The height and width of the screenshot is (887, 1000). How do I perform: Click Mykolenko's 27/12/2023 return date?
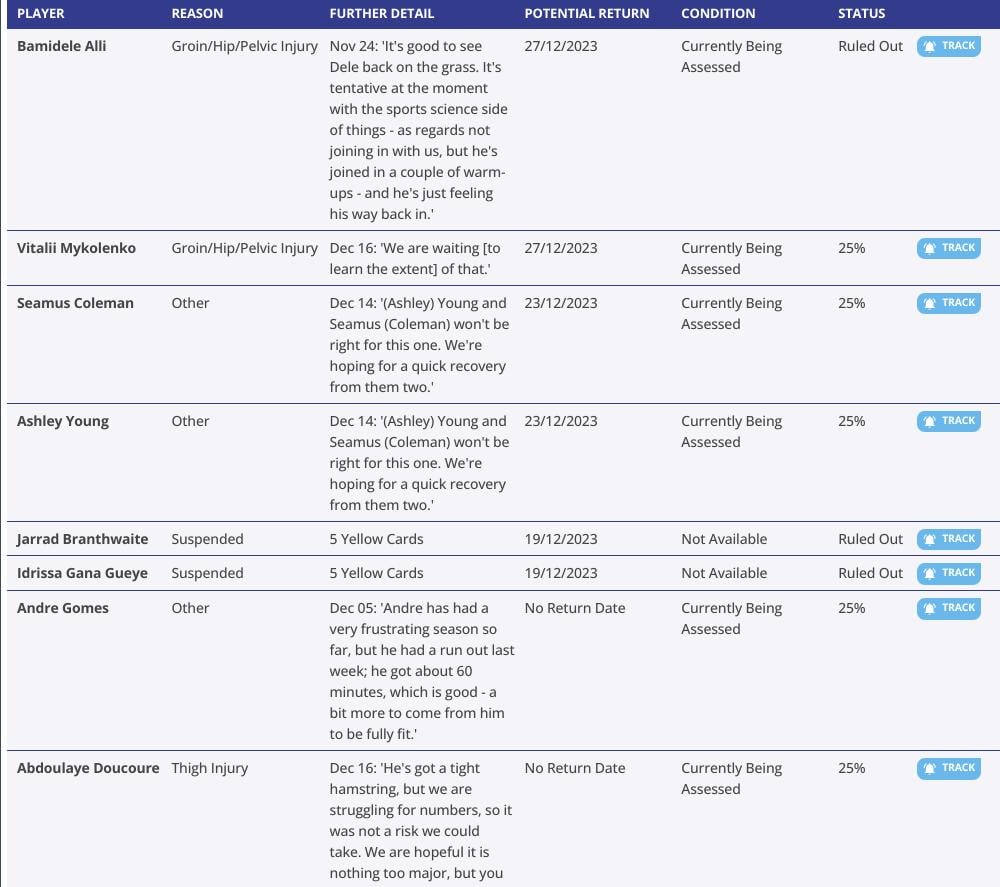click(561, 248)
